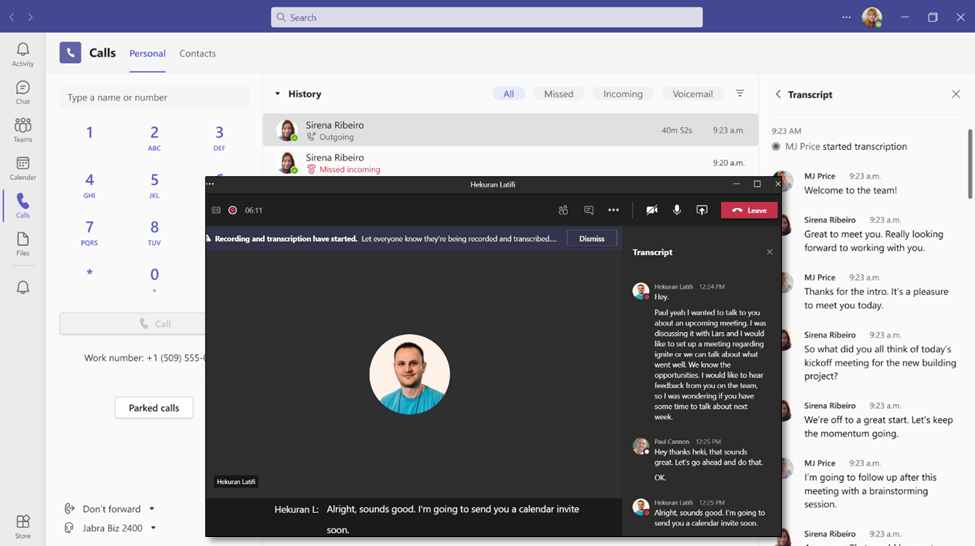Click the history filter icon
This screenshot has height=546, width=975.
740,93
